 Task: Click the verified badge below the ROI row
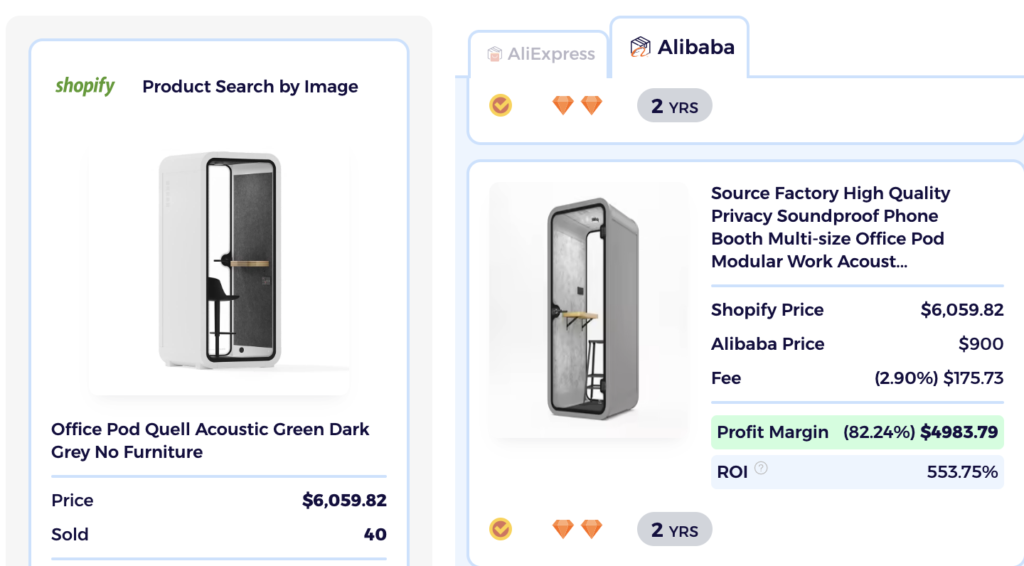click(500, 529)
